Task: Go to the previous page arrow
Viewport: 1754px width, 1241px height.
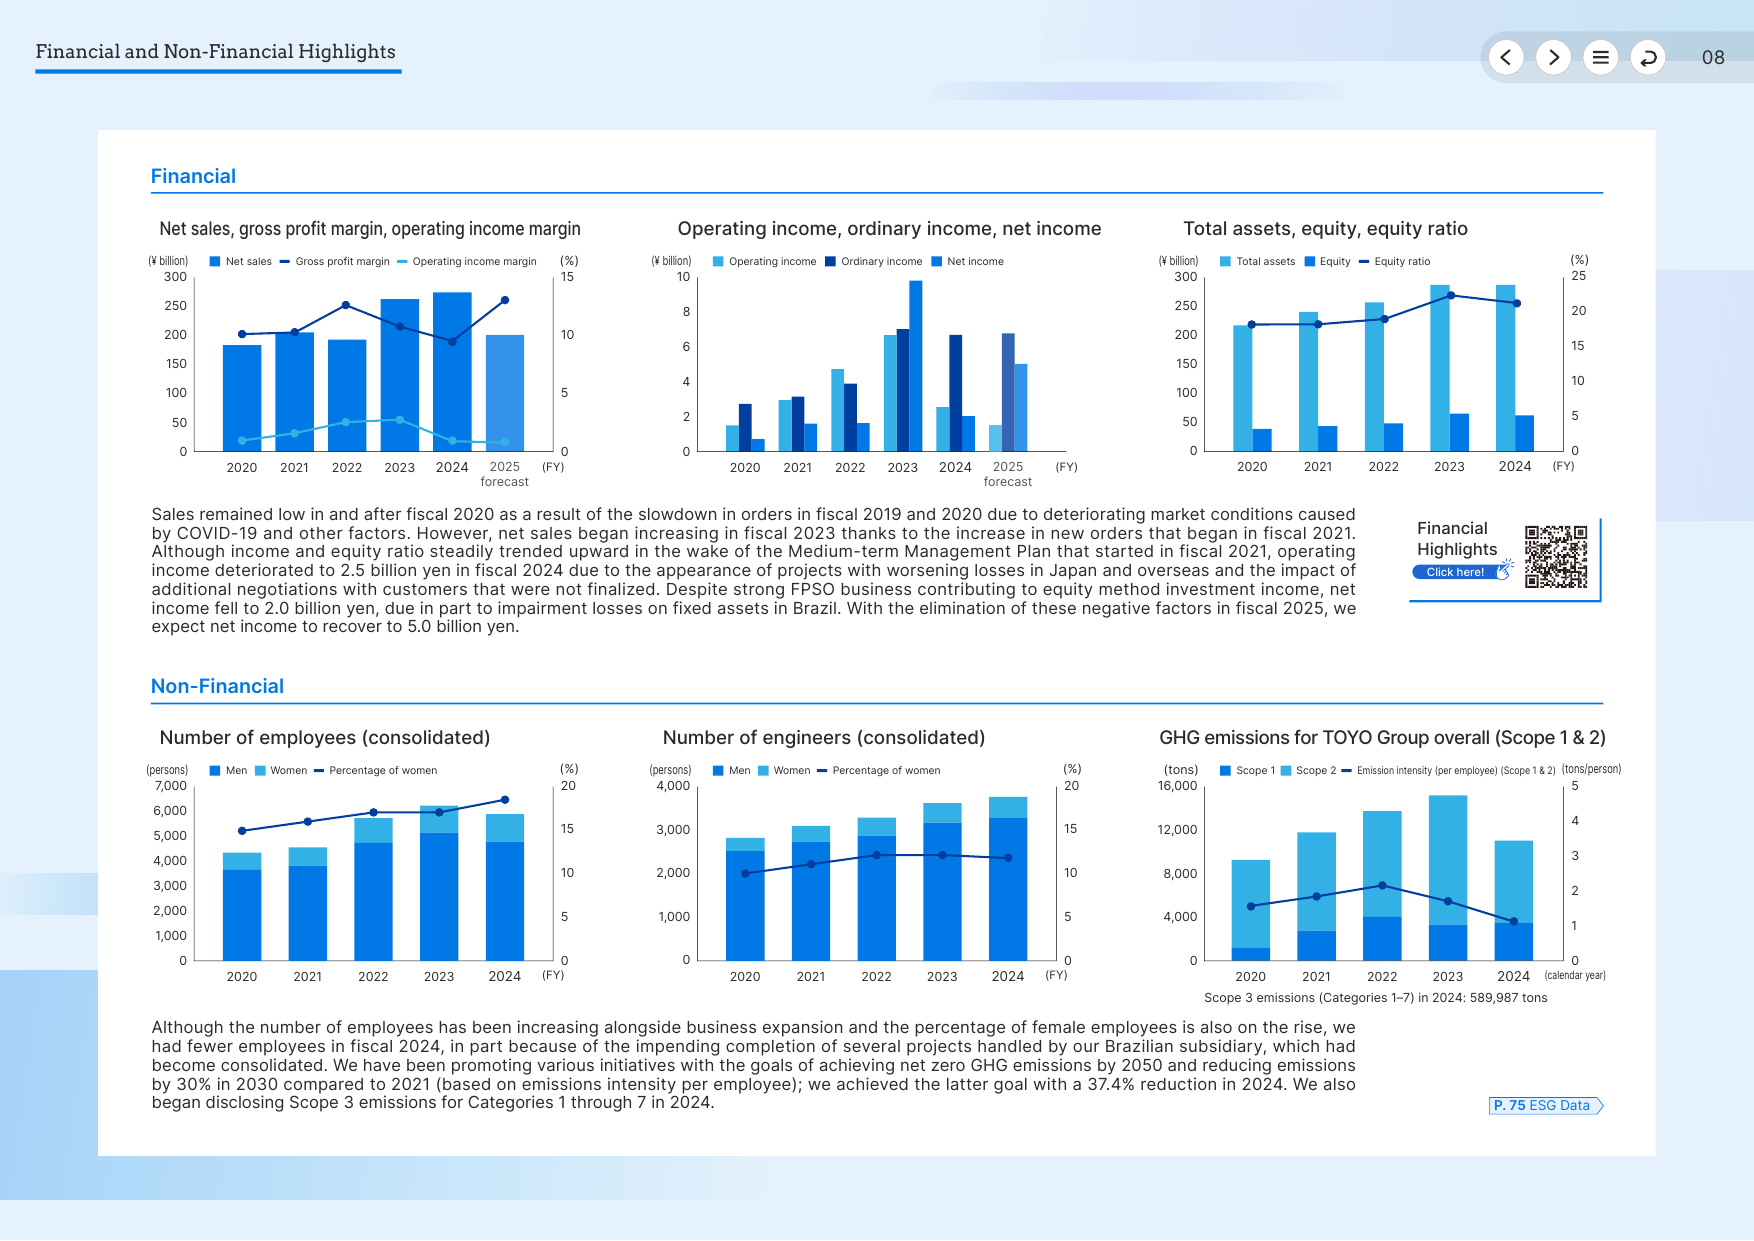Action: pos(1505,57)
